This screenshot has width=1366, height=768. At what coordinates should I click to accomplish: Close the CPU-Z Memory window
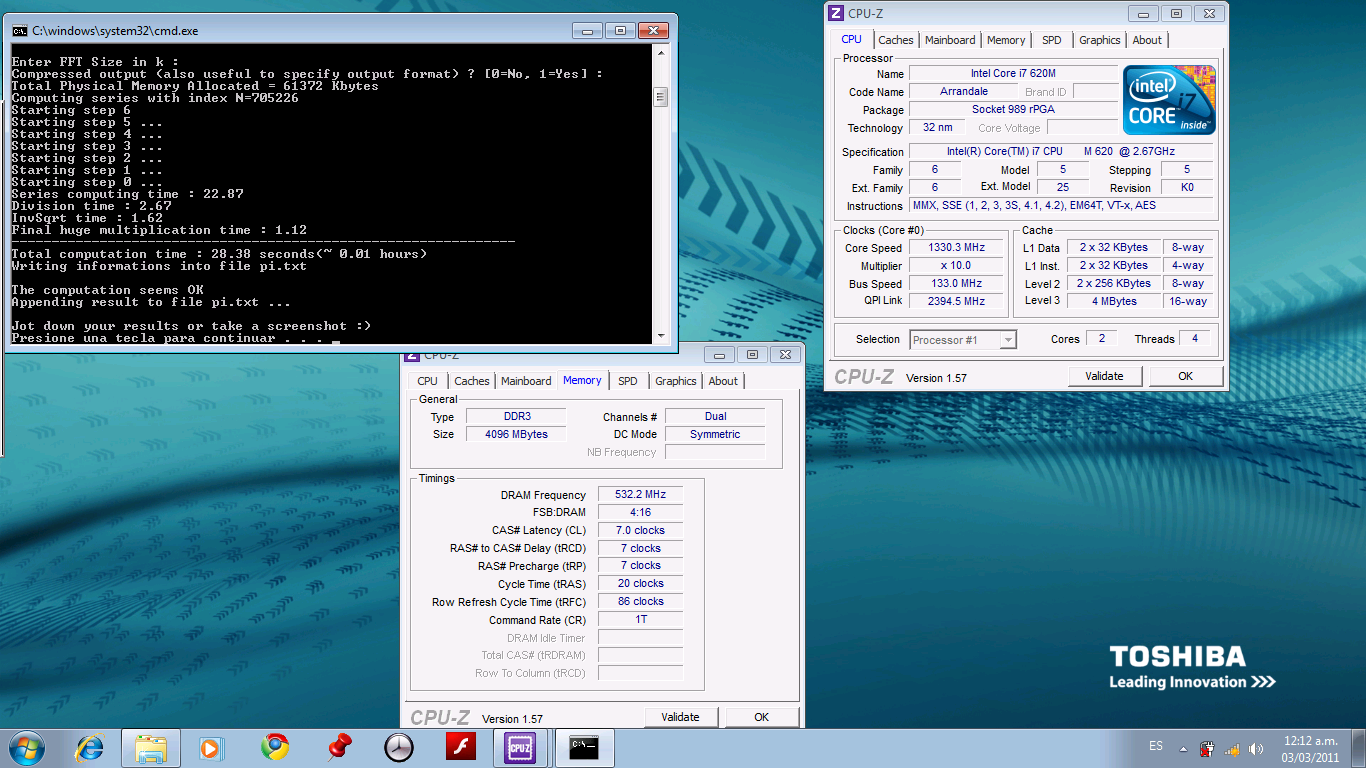[785, 354]
